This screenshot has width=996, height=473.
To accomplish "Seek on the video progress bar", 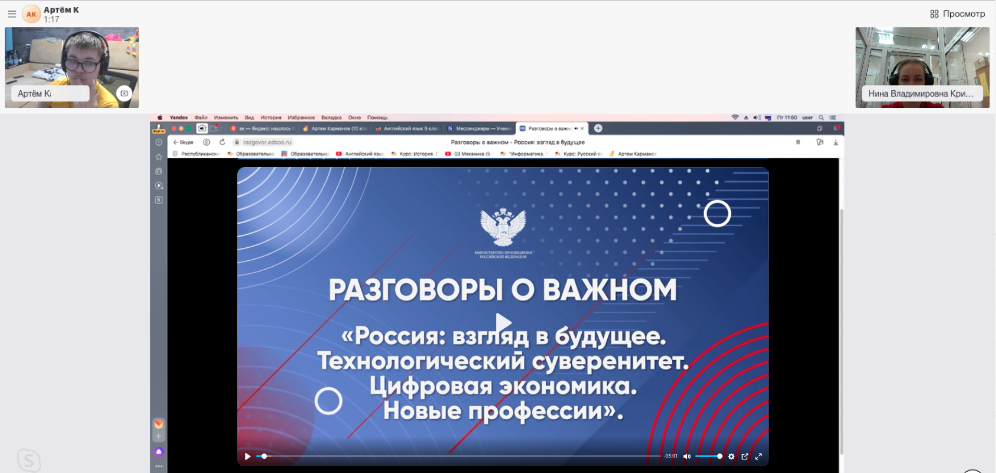I will (x=458, y=456).
